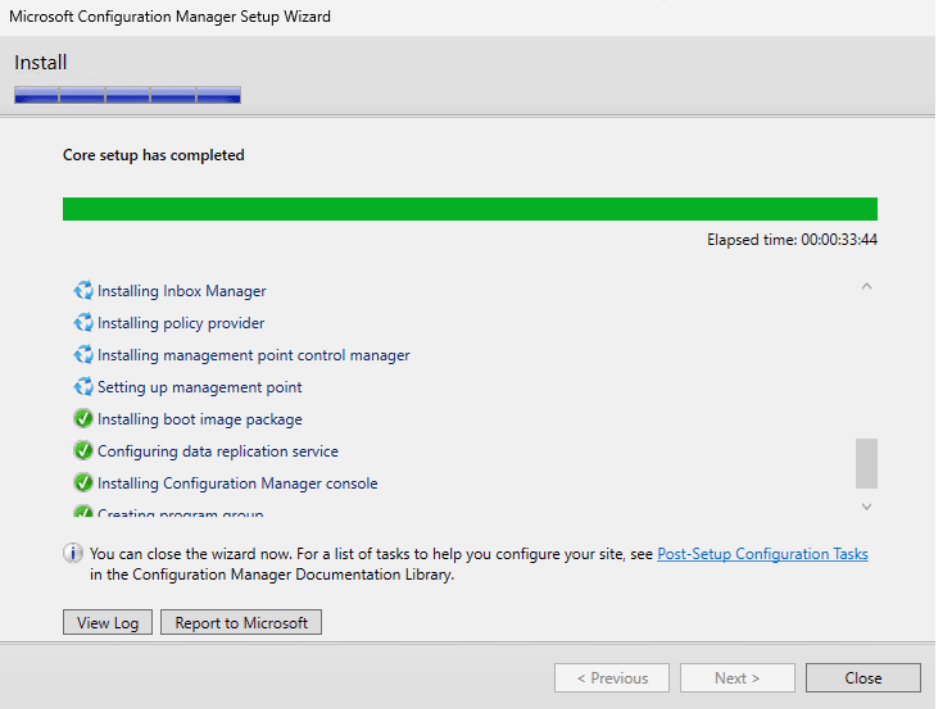Image resolution: width=936 pixels, height=709 pixels.
Task: Click the spinner icon beside Installing Inbox Manager
Action: [x=85, y=290]
